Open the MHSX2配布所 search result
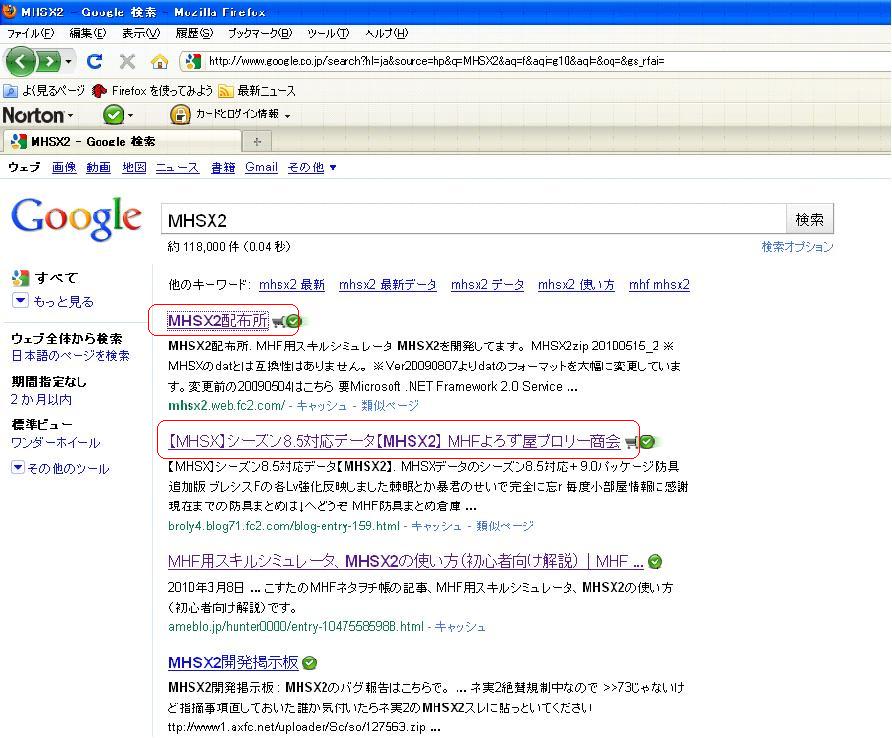Image resolution: width=892 pixels, height=738 pixels. click(218, 321)
